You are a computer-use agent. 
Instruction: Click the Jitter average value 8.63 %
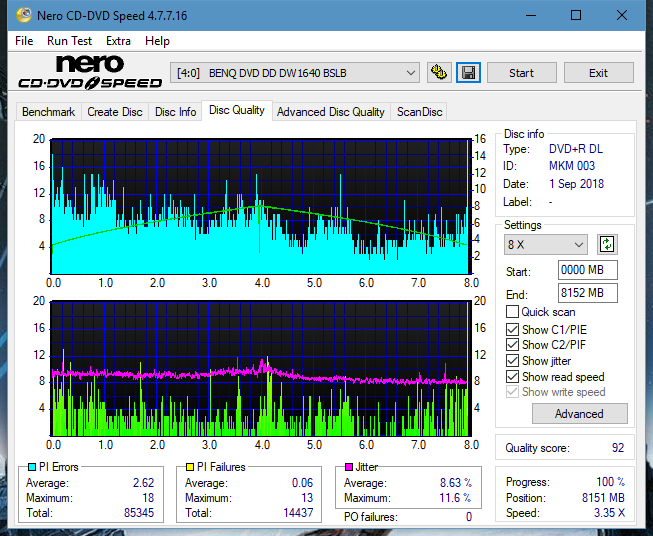[456, 483]
